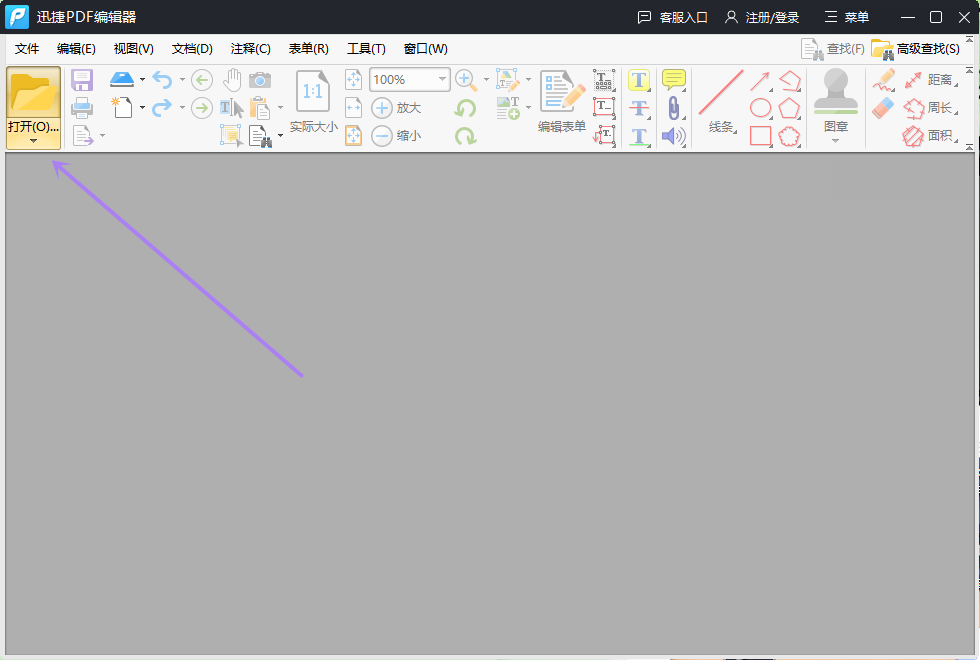Select the Highlight Text tool
980x660 pixels.
click(639, 80)
